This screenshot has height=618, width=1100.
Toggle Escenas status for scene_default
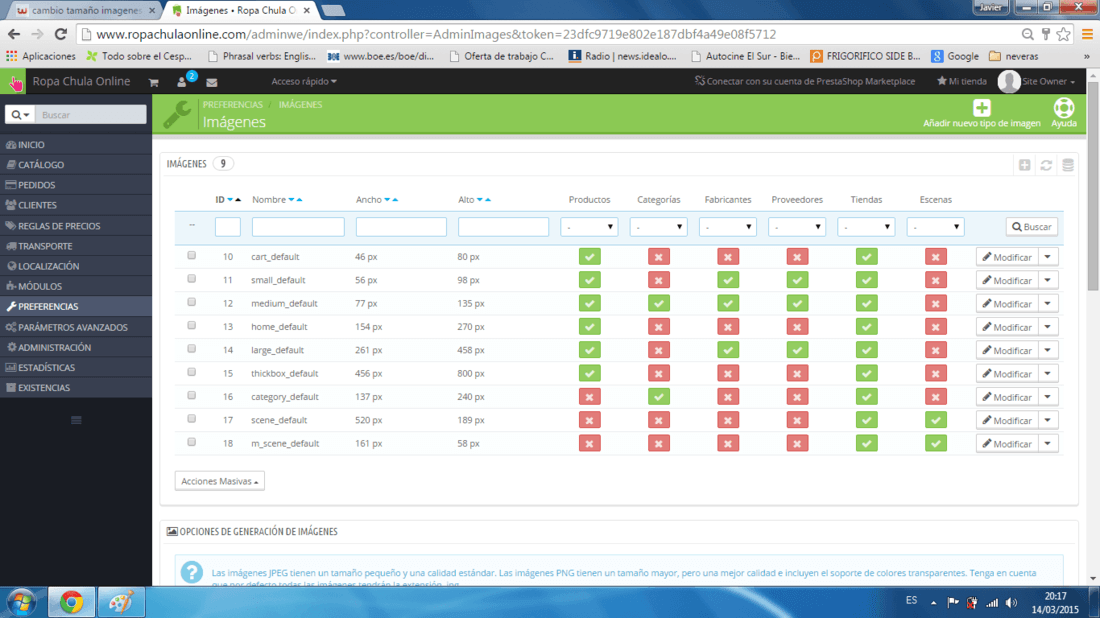[x=935, y=420]
